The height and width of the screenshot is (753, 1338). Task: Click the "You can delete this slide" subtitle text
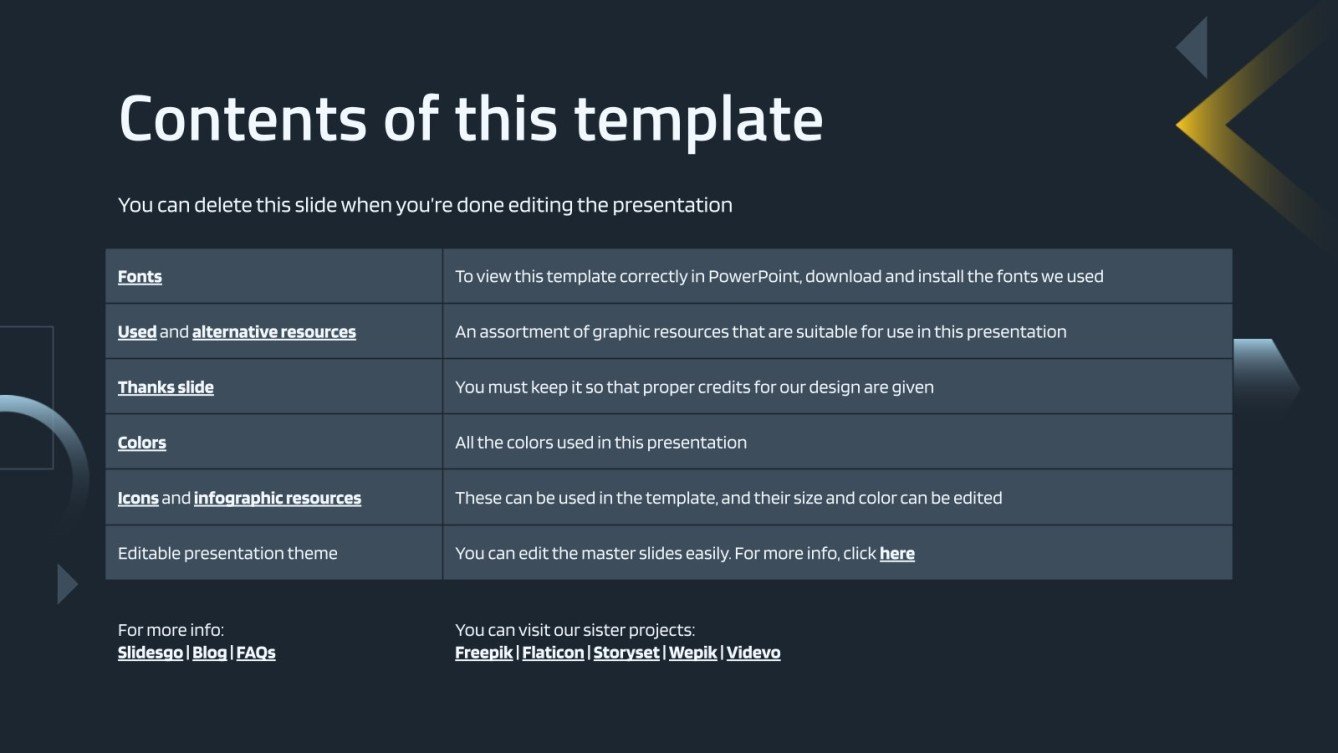[x=425, y=205]
